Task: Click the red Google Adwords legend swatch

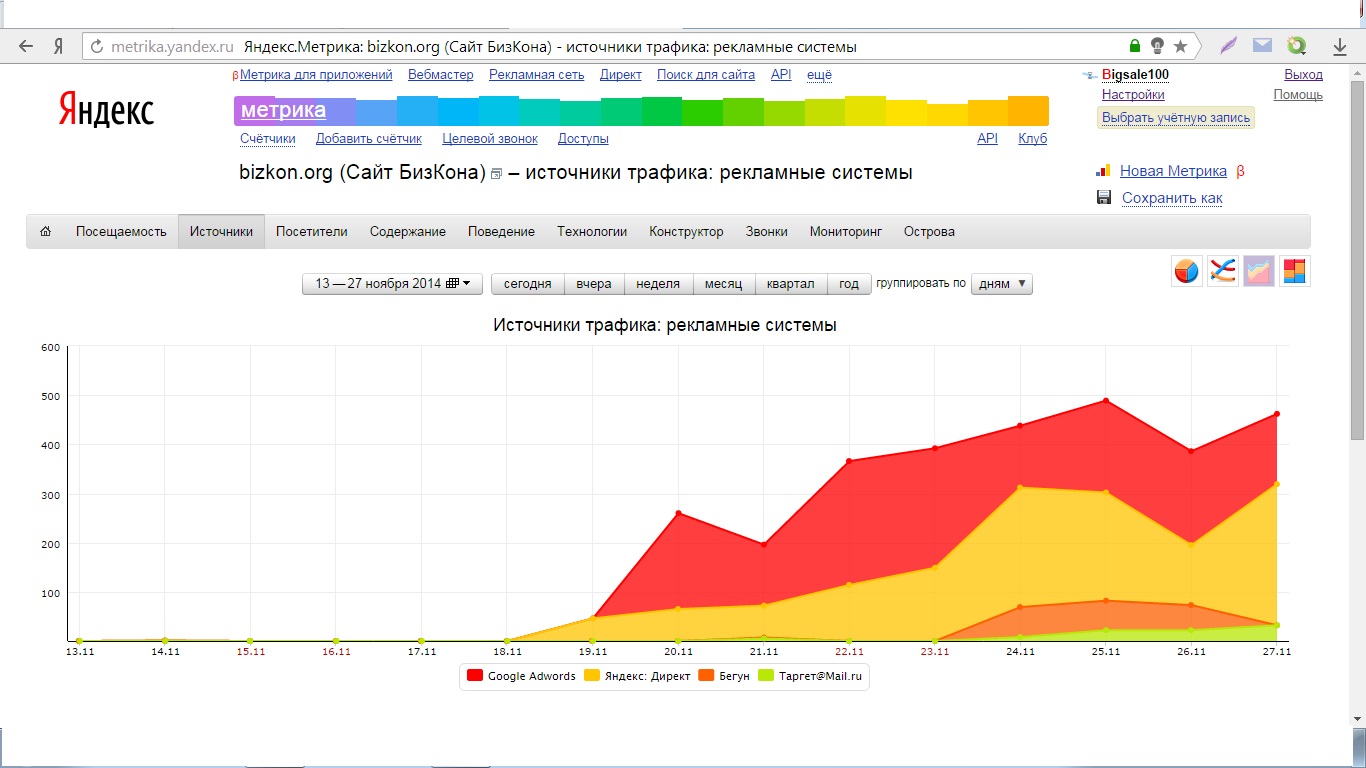Action: click(x=475, y=676)
